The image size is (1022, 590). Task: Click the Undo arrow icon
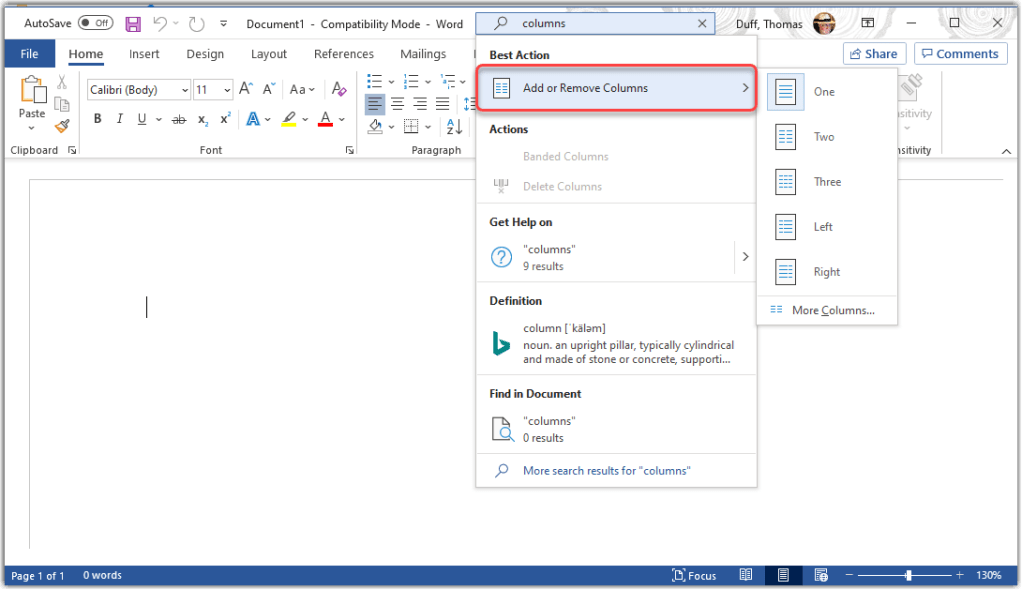[160, 23]
